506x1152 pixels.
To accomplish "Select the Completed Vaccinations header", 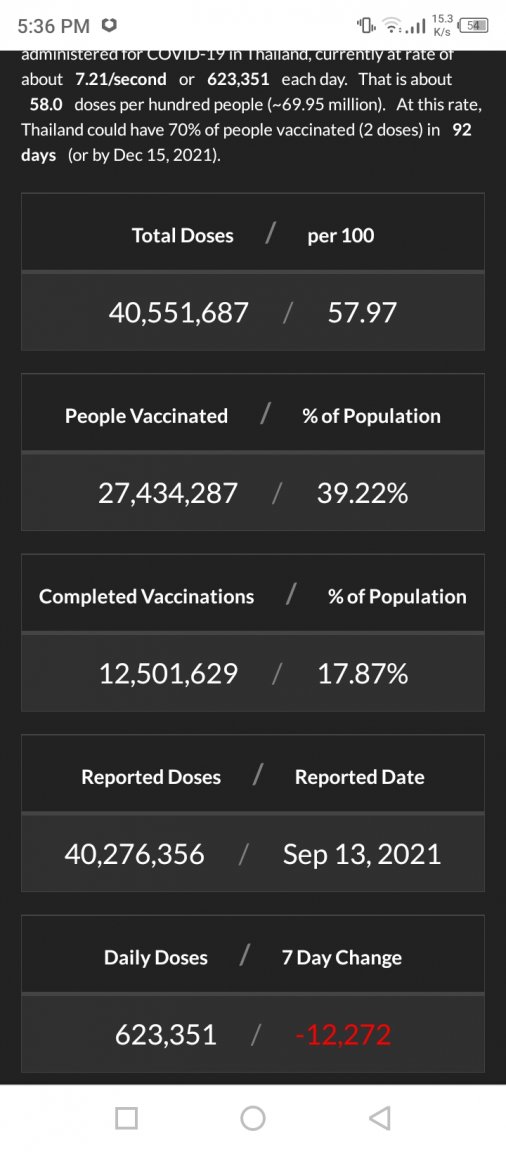I will (x=147, y=597).
